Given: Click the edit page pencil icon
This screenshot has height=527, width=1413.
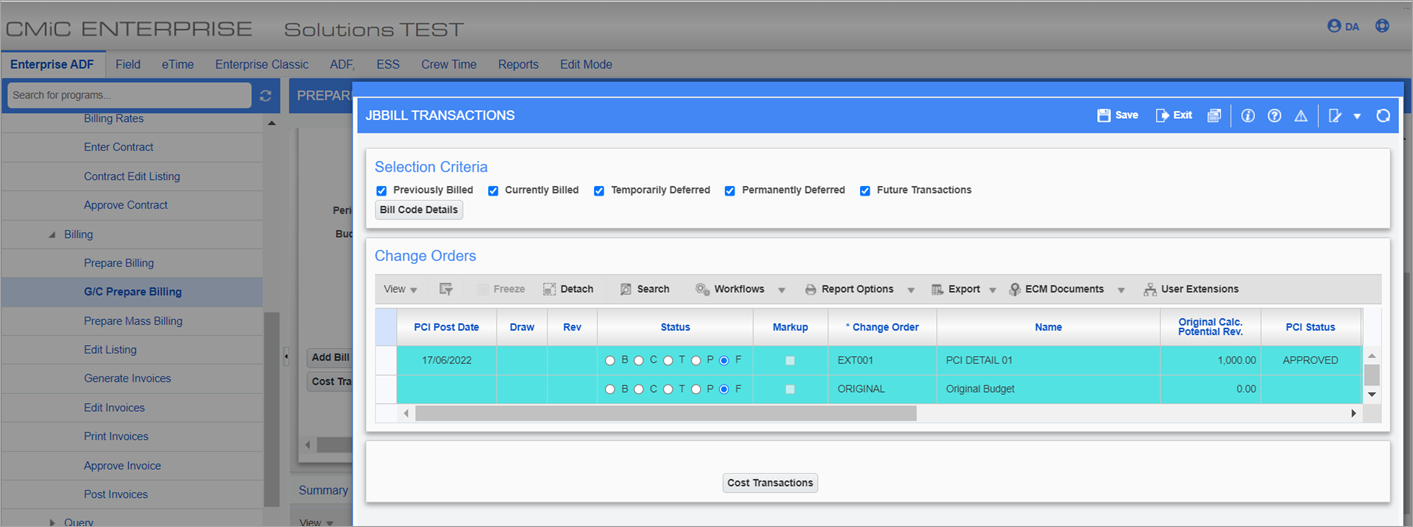Looking at the screenshot, I should click(x=1335, y=115).
